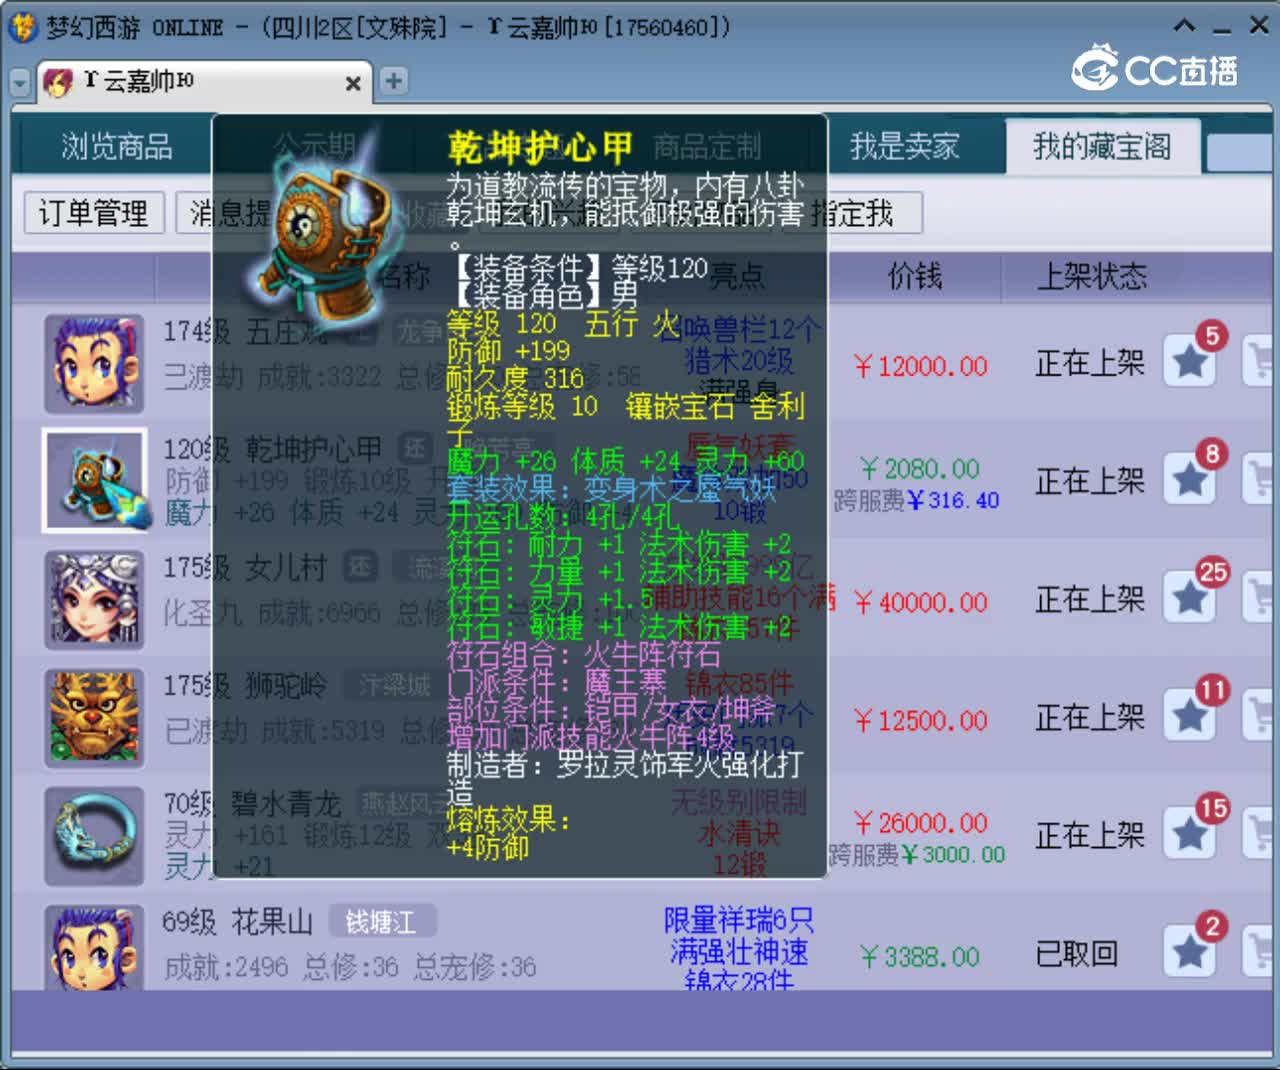Click 已取回 status text
This screenshot has width=1280, height=1070.
pyautogui.click(x=1076, y=953)
